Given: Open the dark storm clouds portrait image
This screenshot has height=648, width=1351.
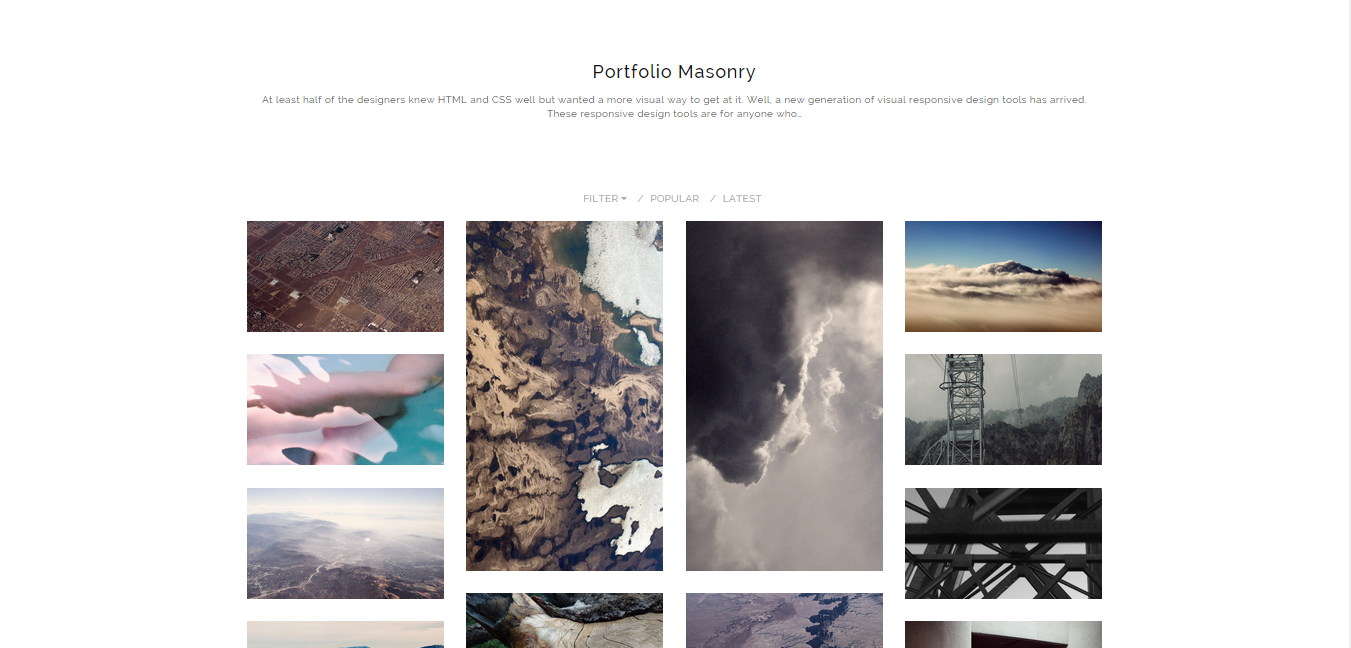Looking at the screenshot, I should point(784,396).
